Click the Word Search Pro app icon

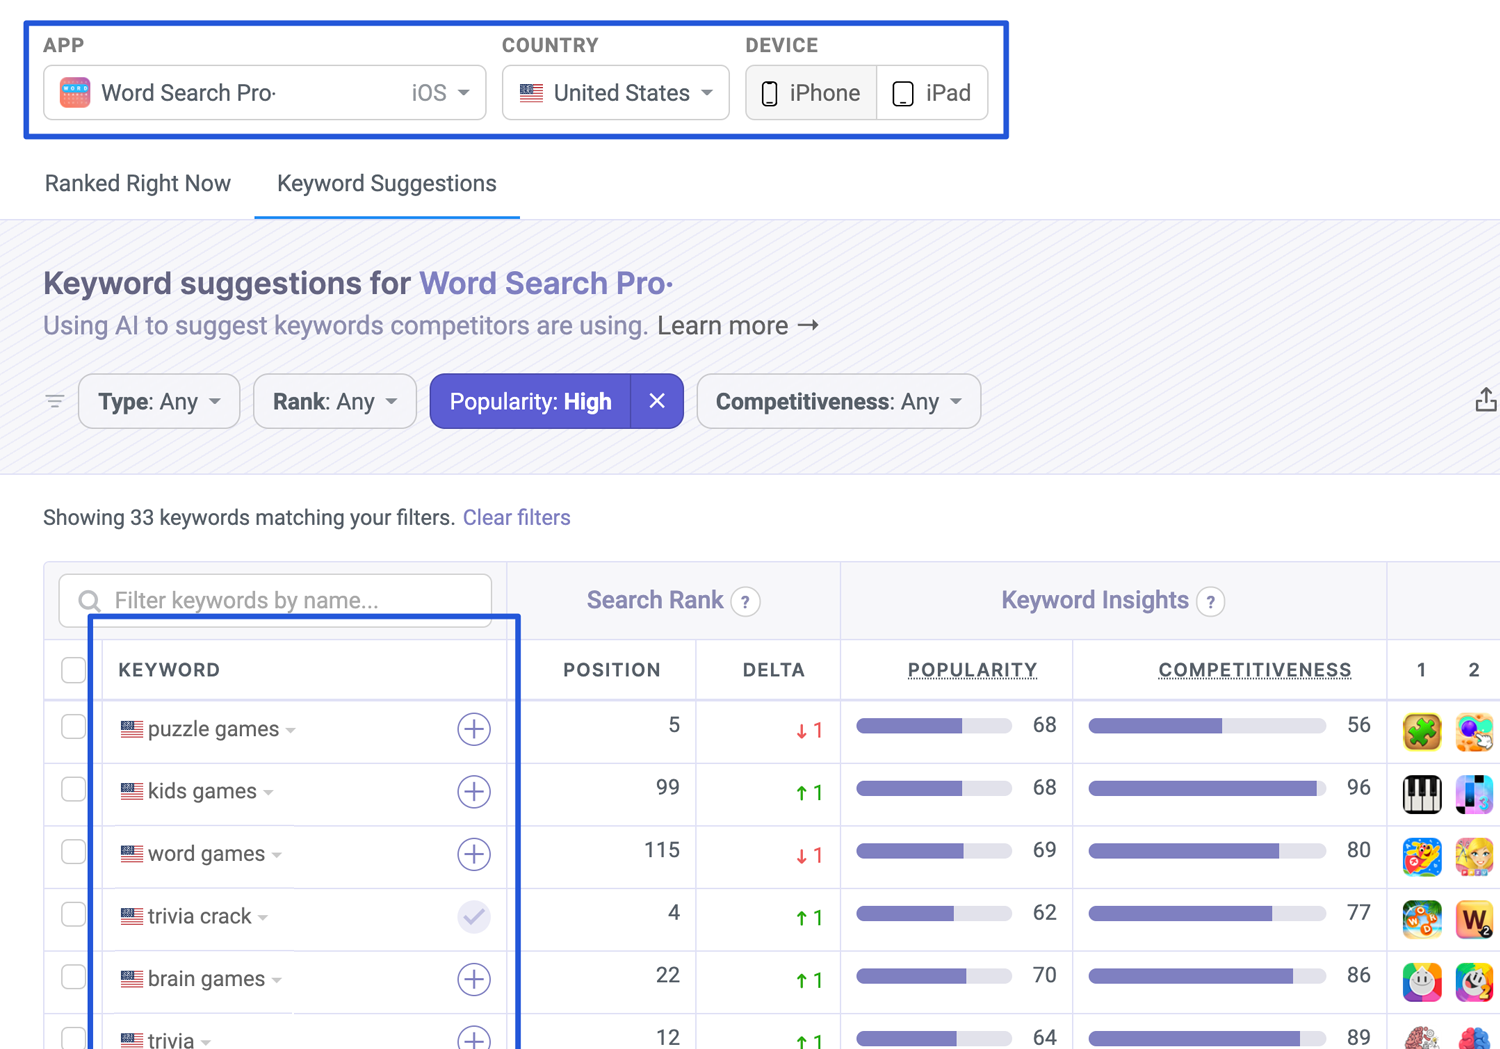[75, 93]
